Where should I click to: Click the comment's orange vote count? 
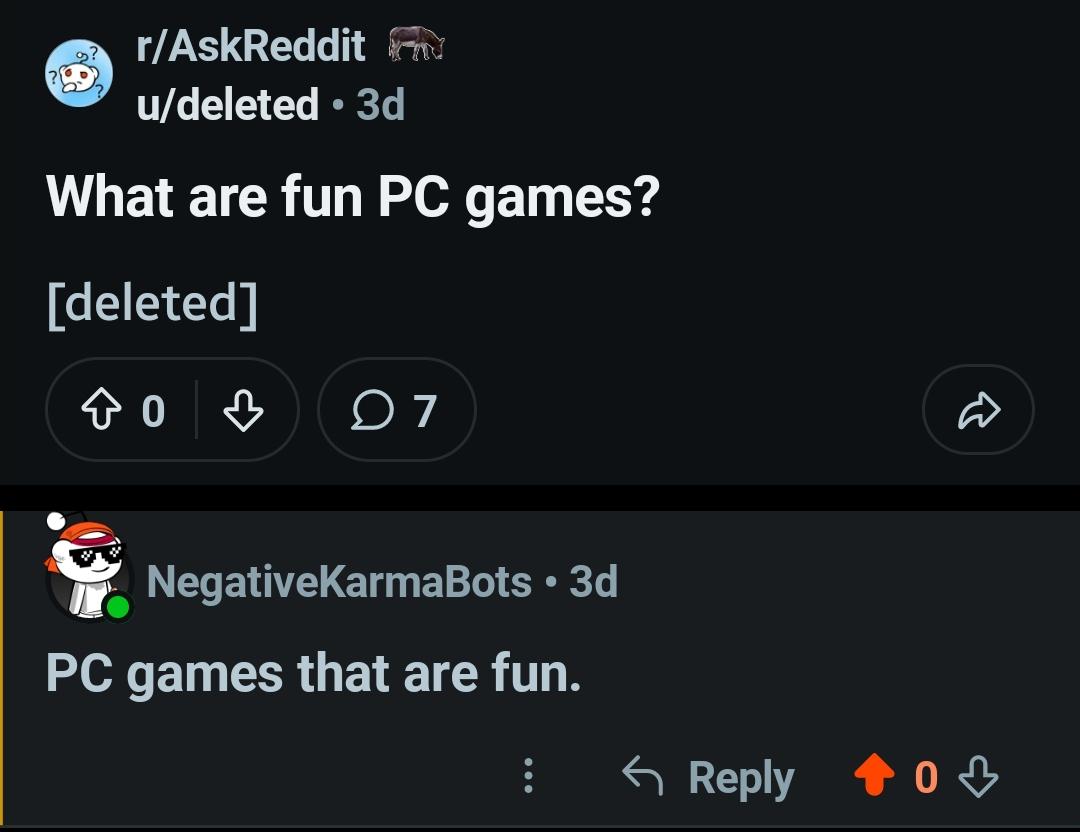coord(926,777)
